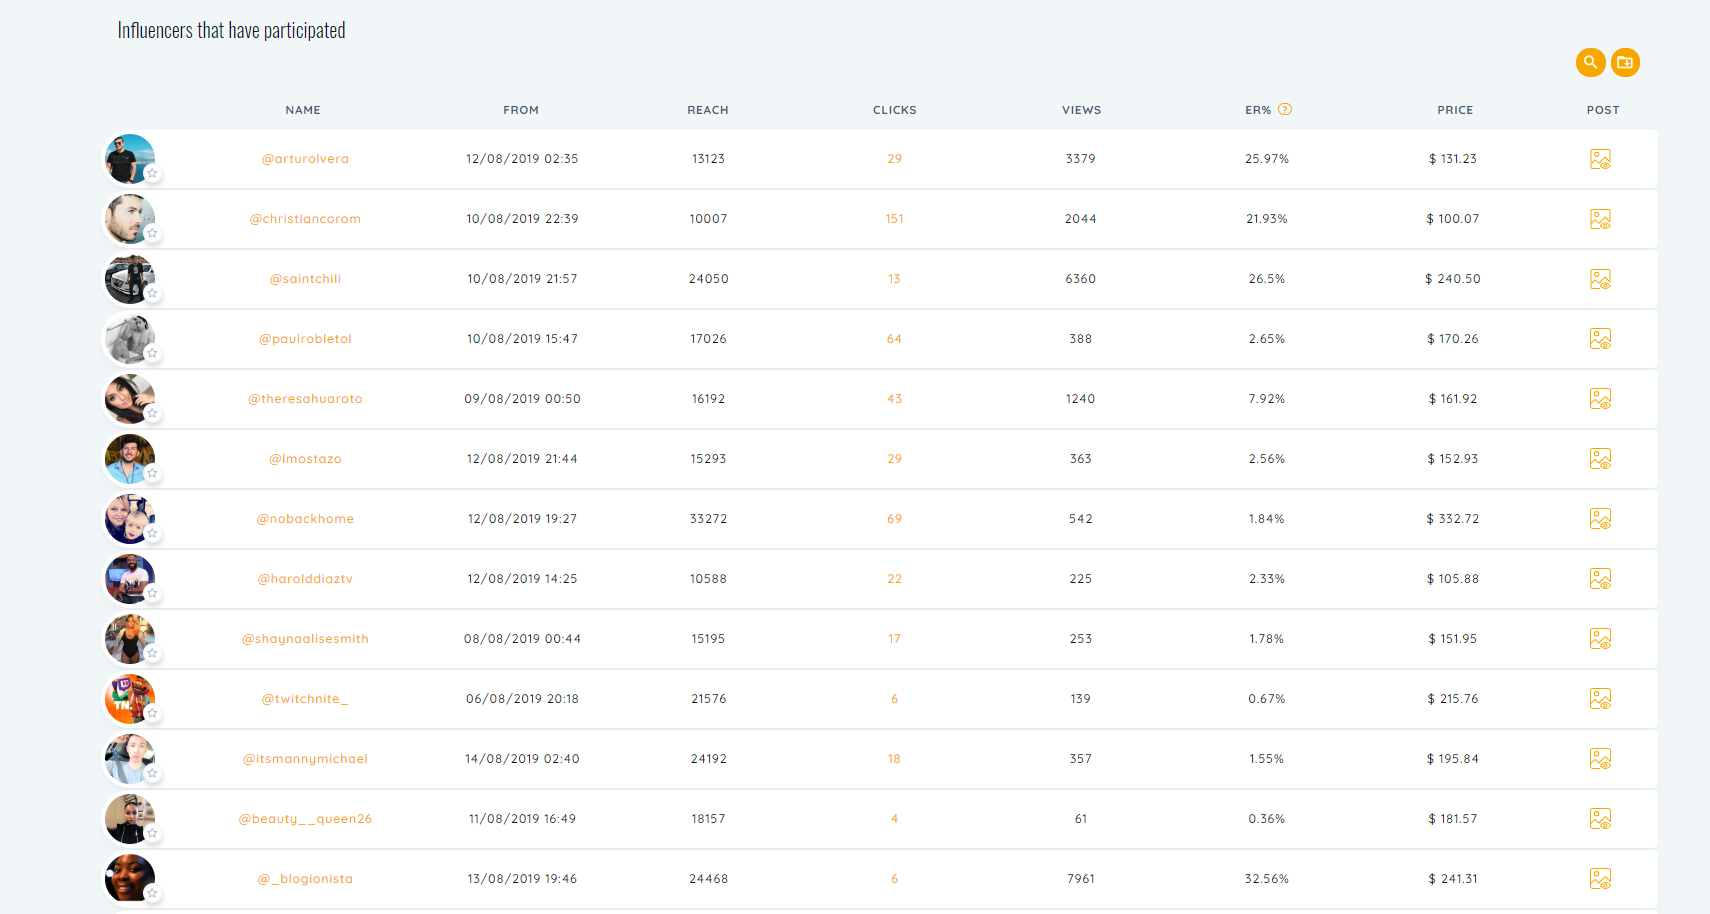The image size is (1710, 914).
Task: Click the @_blogionista avatar thumbnail
Action: coord(130,879)
